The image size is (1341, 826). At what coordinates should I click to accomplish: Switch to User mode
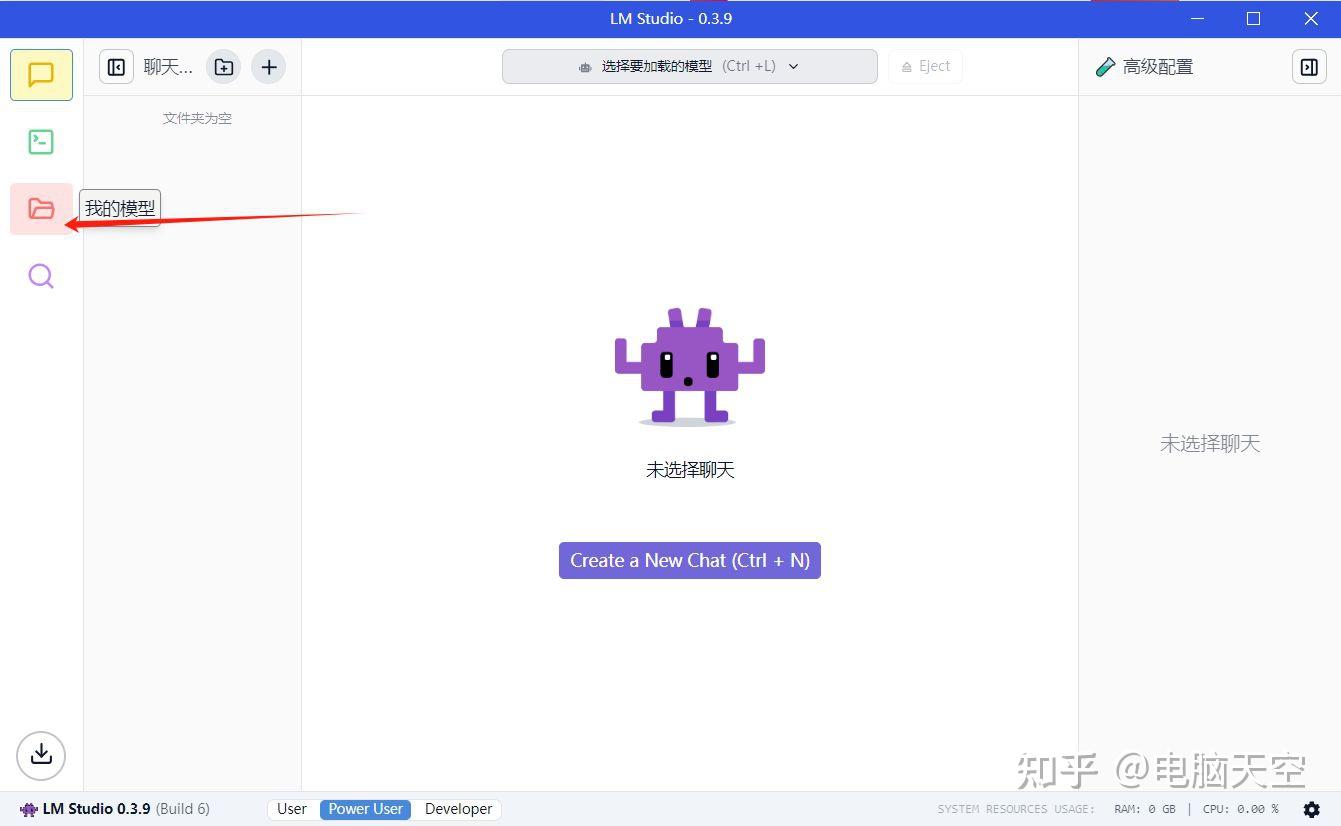pyautogui.click(x=292, y=809)
